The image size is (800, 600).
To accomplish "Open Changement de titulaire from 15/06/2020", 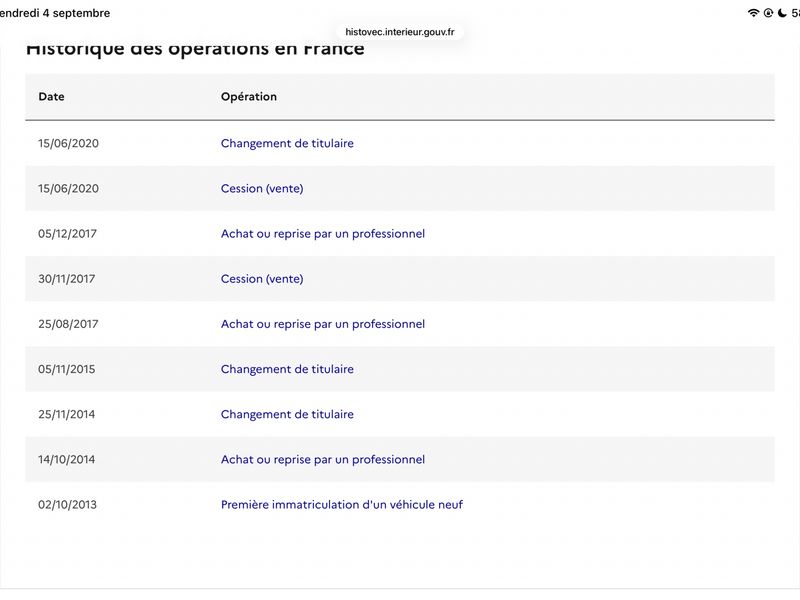I will click(287, 143).
